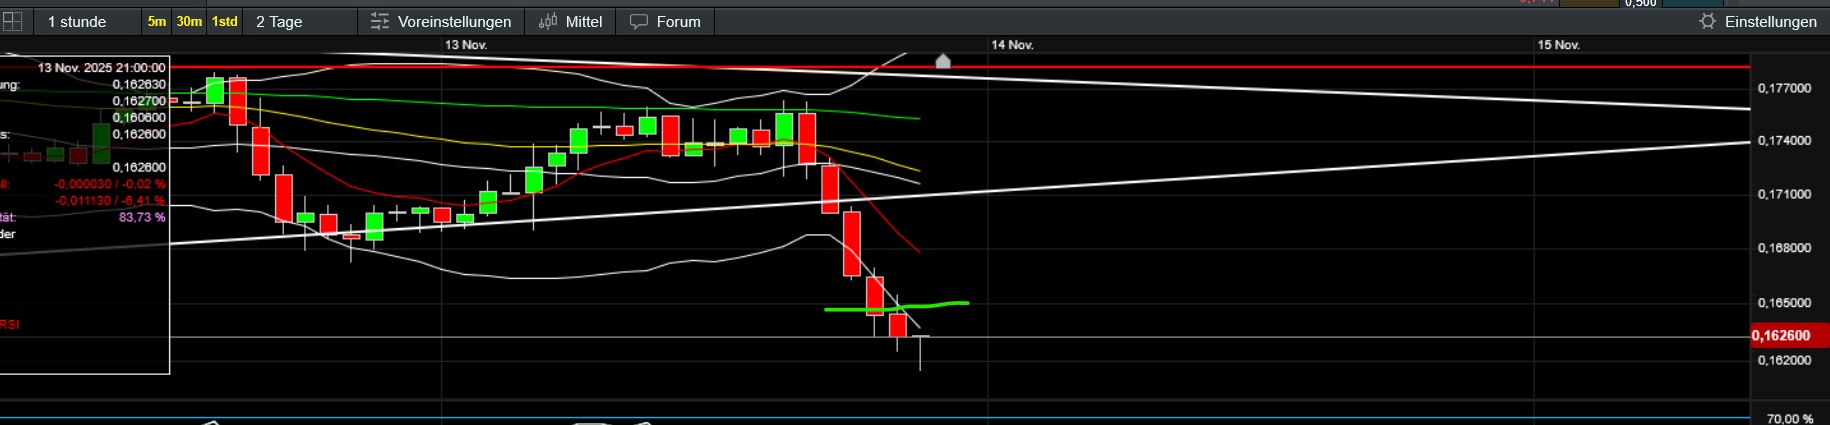Open the "1 stunde" interval dropdown
1830x425 pixels.
click(85, 21)
